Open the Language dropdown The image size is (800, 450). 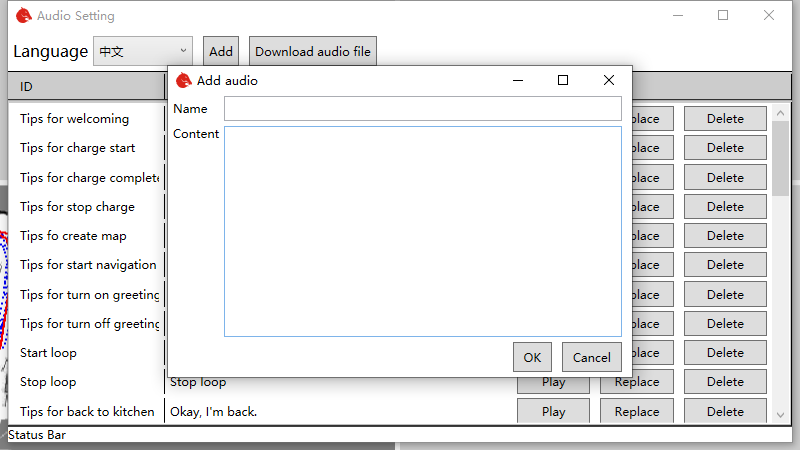[x=142, y=51]
